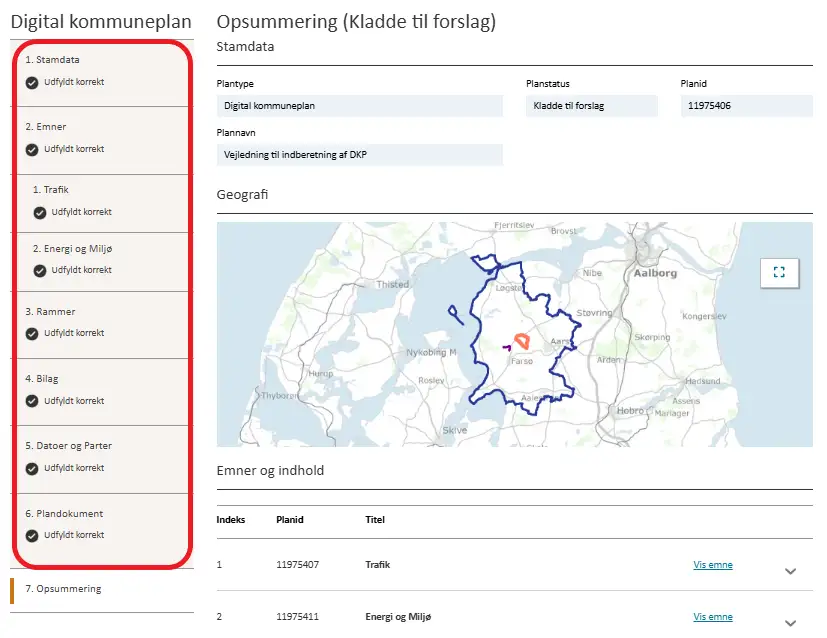Go to step 3. Rammer
Image resolution: width=827 pixels, height=638 pixels.
pos(50,312)
